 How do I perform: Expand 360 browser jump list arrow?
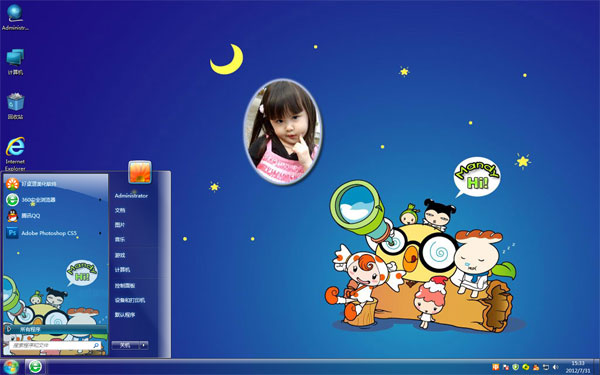pyautogui.click(x=100, y=200)
